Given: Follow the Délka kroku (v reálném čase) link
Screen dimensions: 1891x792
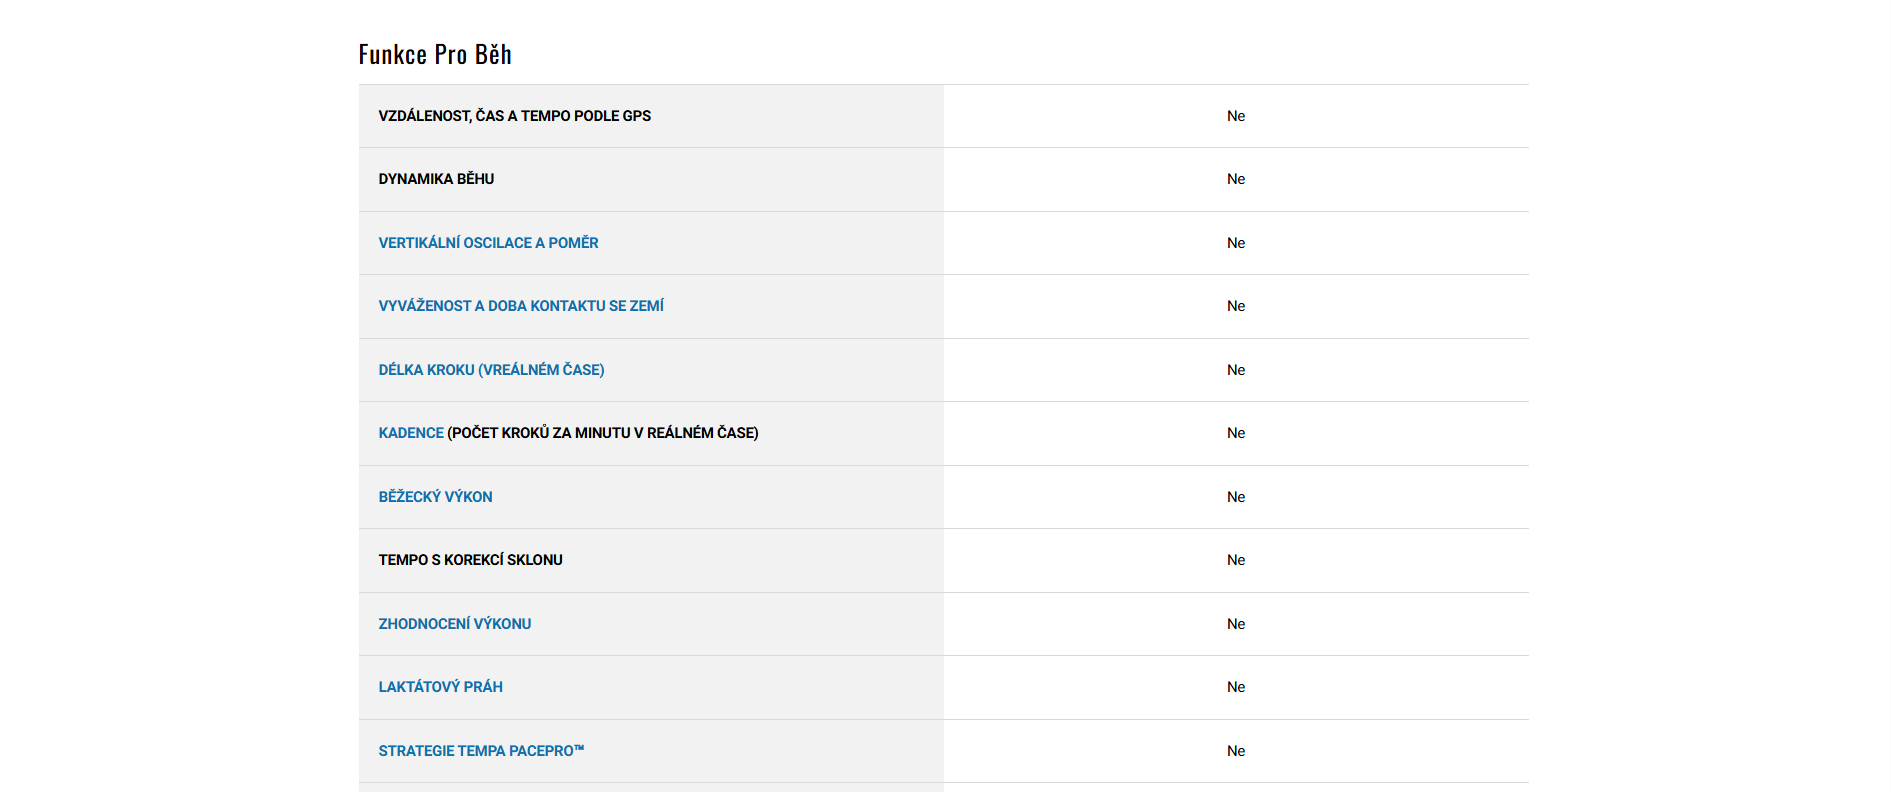Looking at the screenshot, I should click(491, 370).
